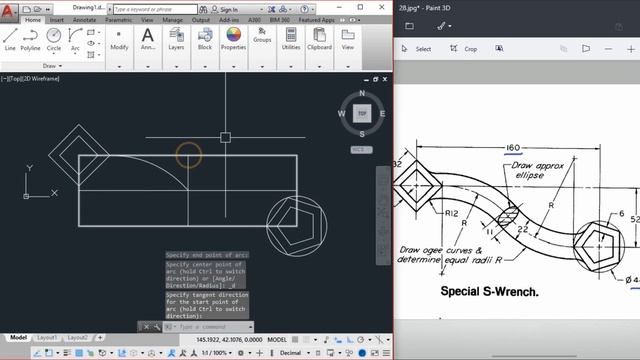Toggle the 3D view flag icon in Paint 3D
640x360 pixels.
586,49
